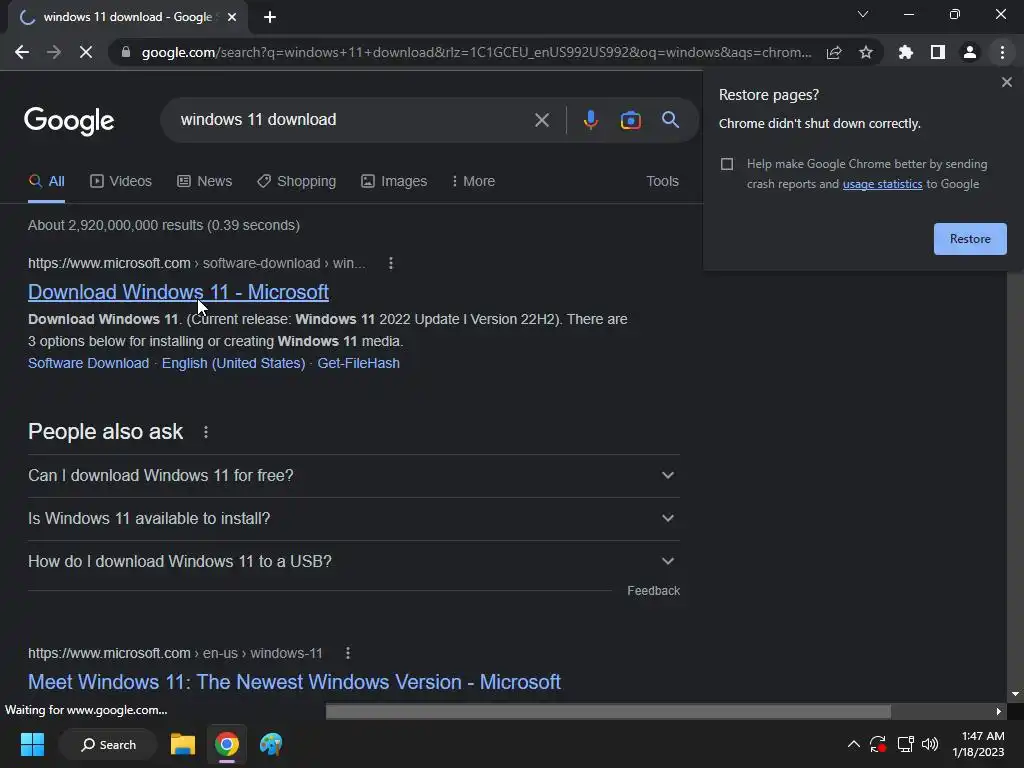This screenshot has width=1024, height=768.
Task: Expand Is Windows 11 available to install
Action: (x=353, y=519)
